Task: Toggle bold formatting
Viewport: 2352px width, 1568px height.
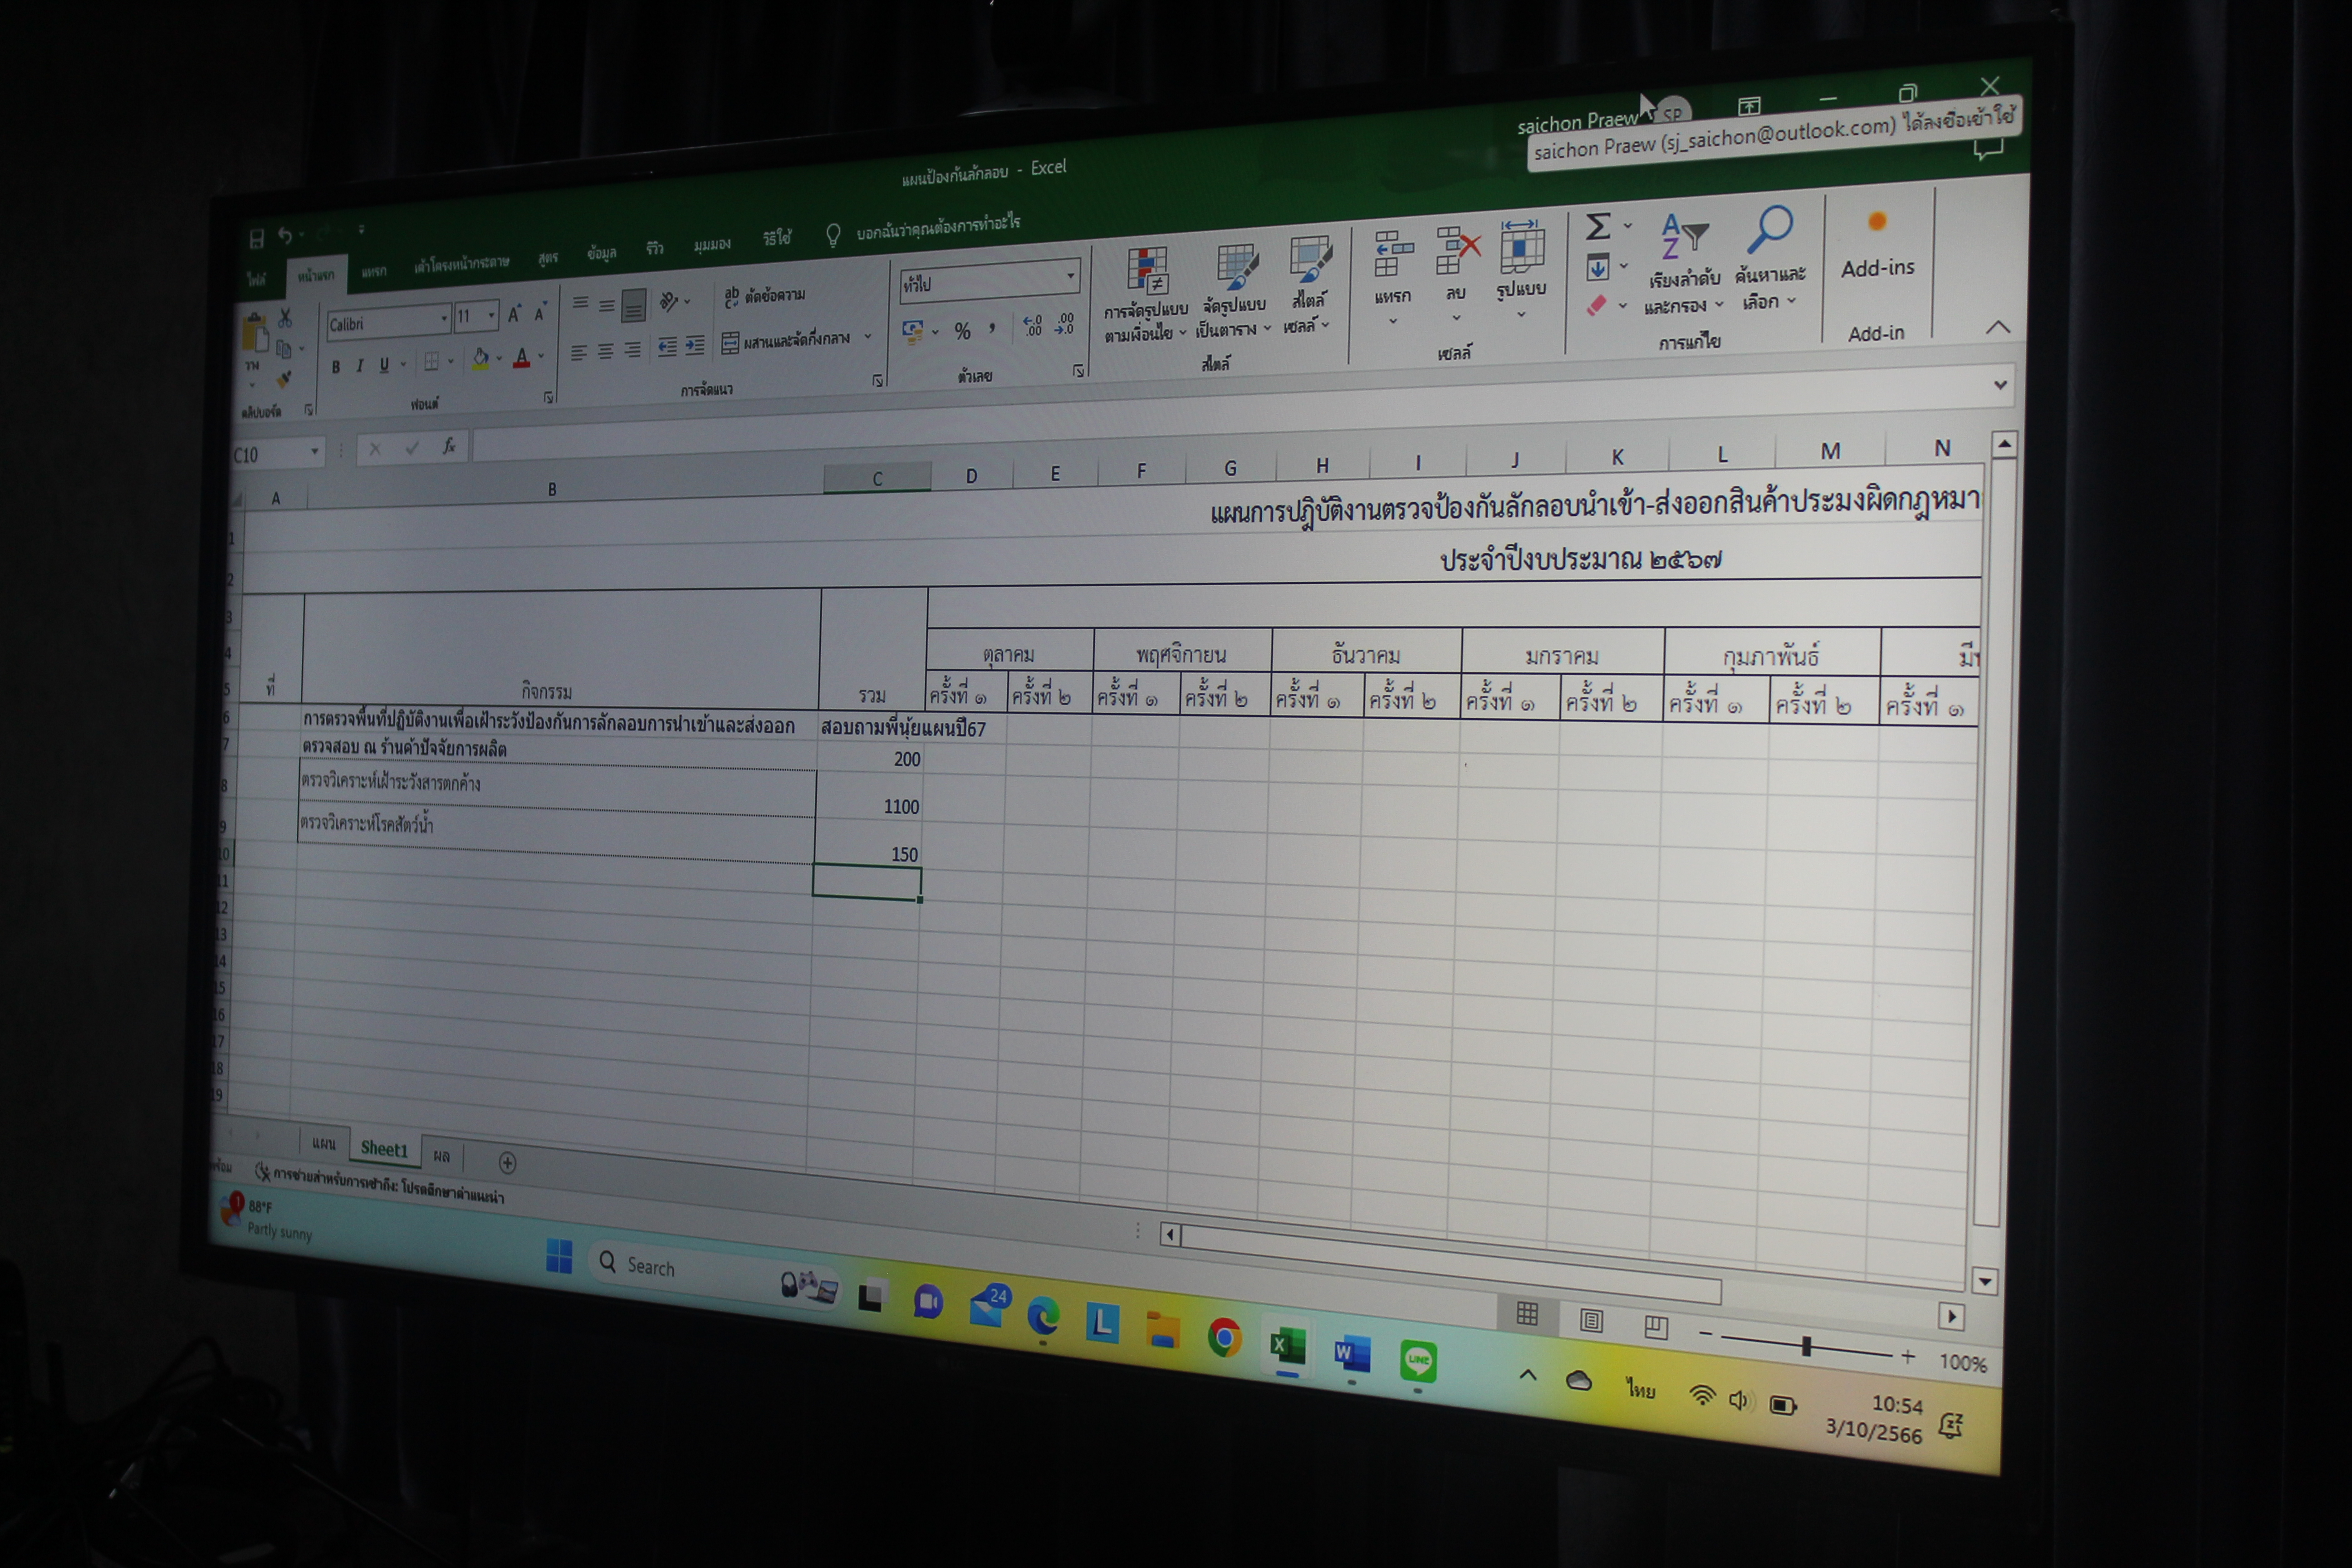Action: coord(336,367)
